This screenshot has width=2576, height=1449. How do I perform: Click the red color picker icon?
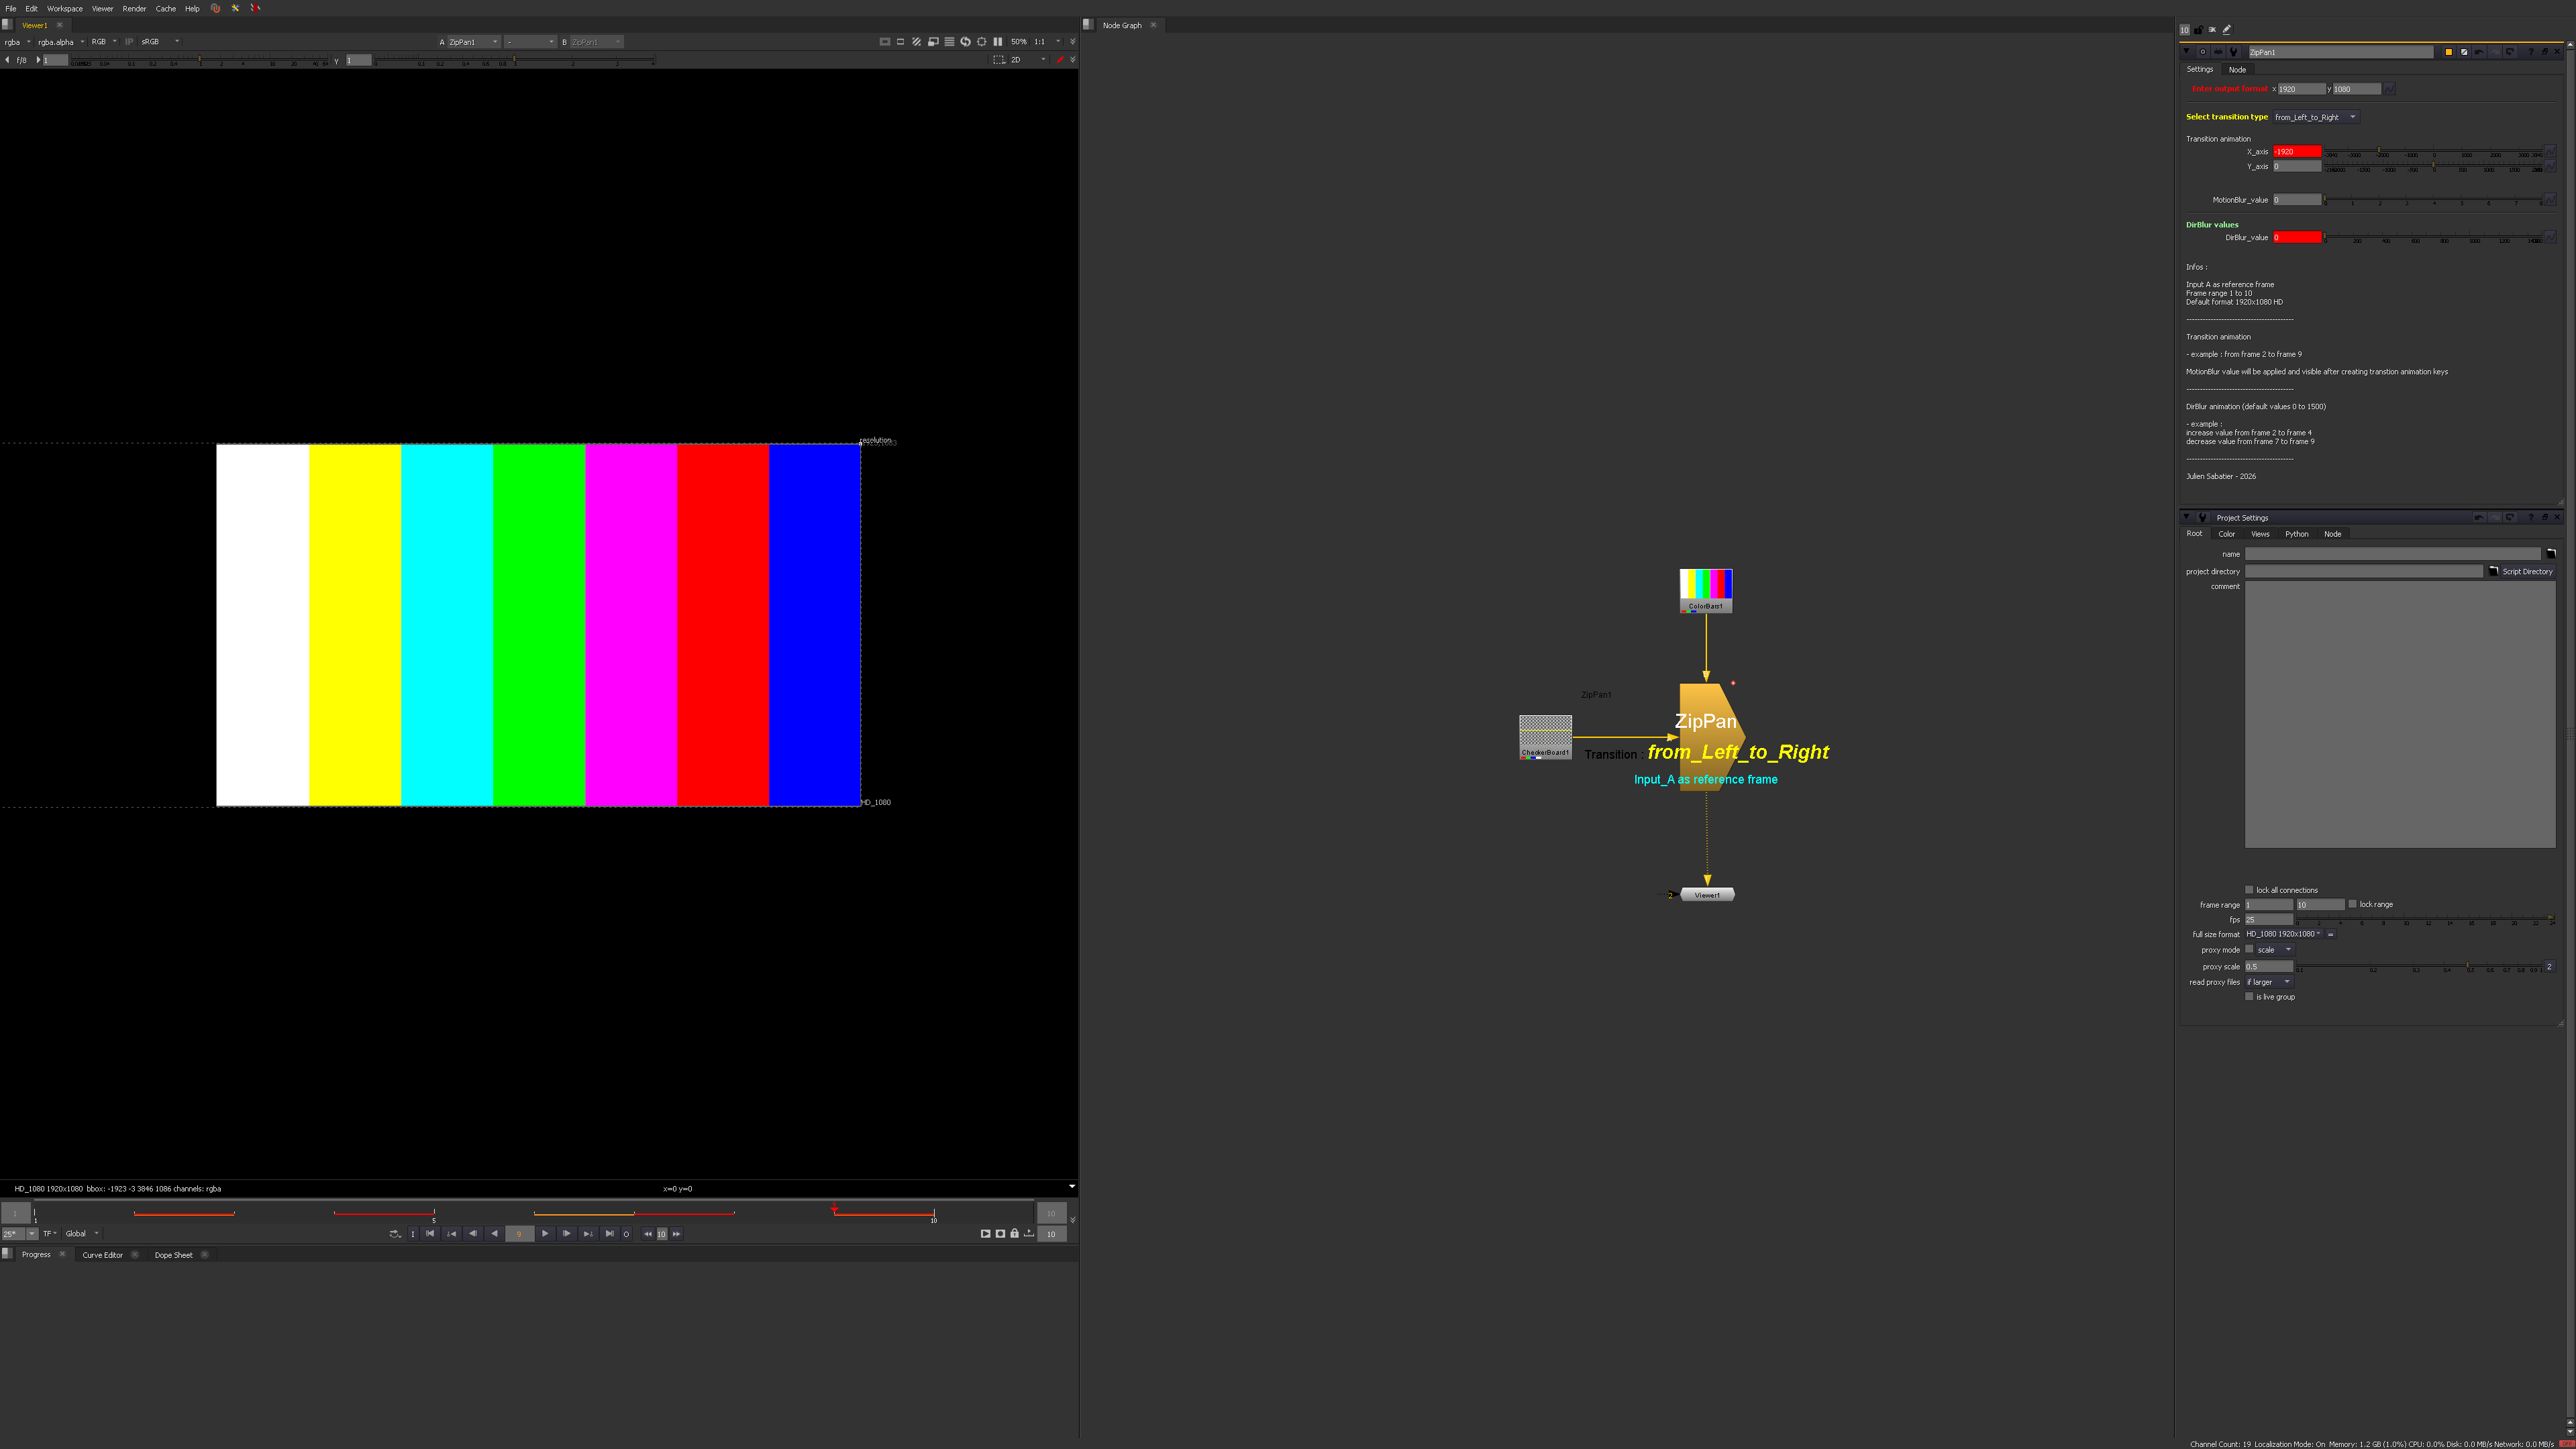pyautogui.click(x=1060, y=60)
